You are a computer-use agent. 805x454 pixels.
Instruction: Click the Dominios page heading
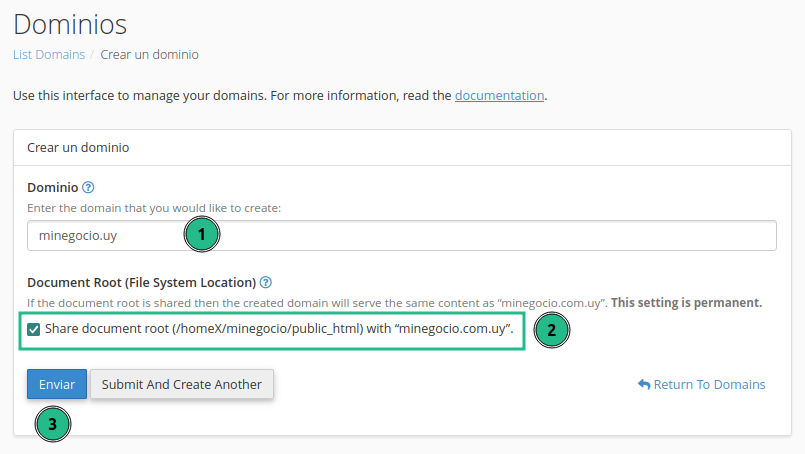coord(70,22)
